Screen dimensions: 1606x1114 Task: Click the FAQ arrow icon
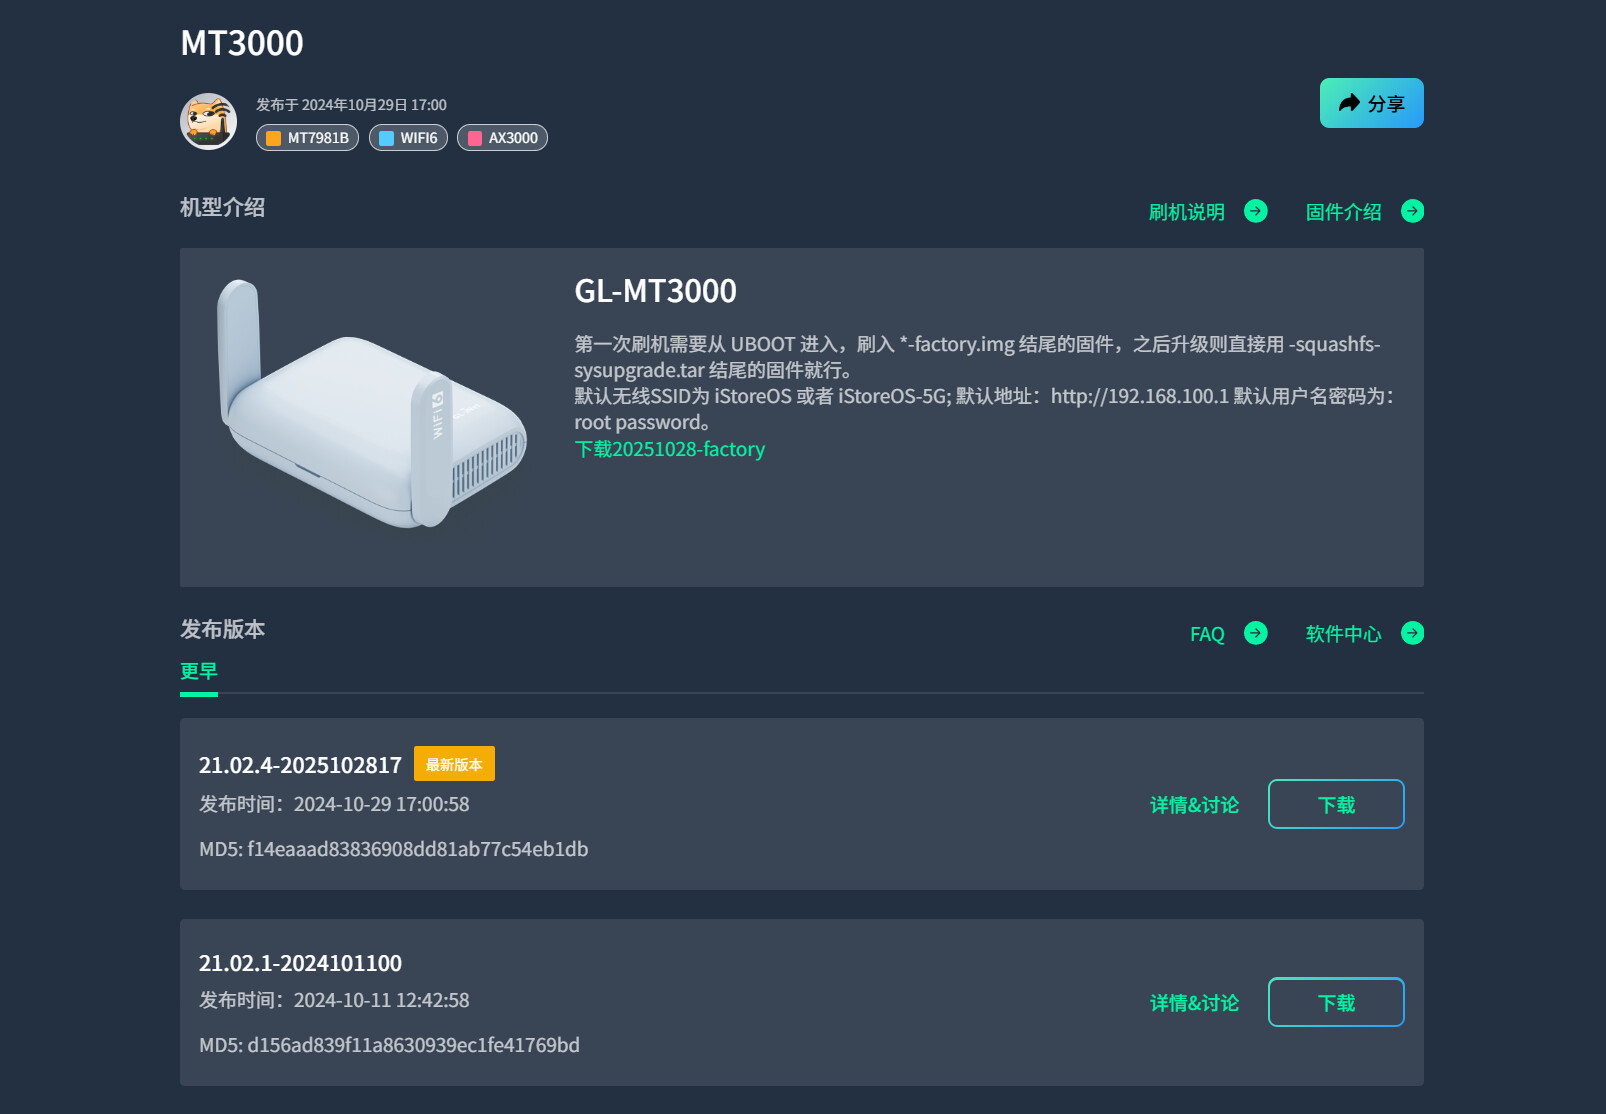(x=1255, y=633)
